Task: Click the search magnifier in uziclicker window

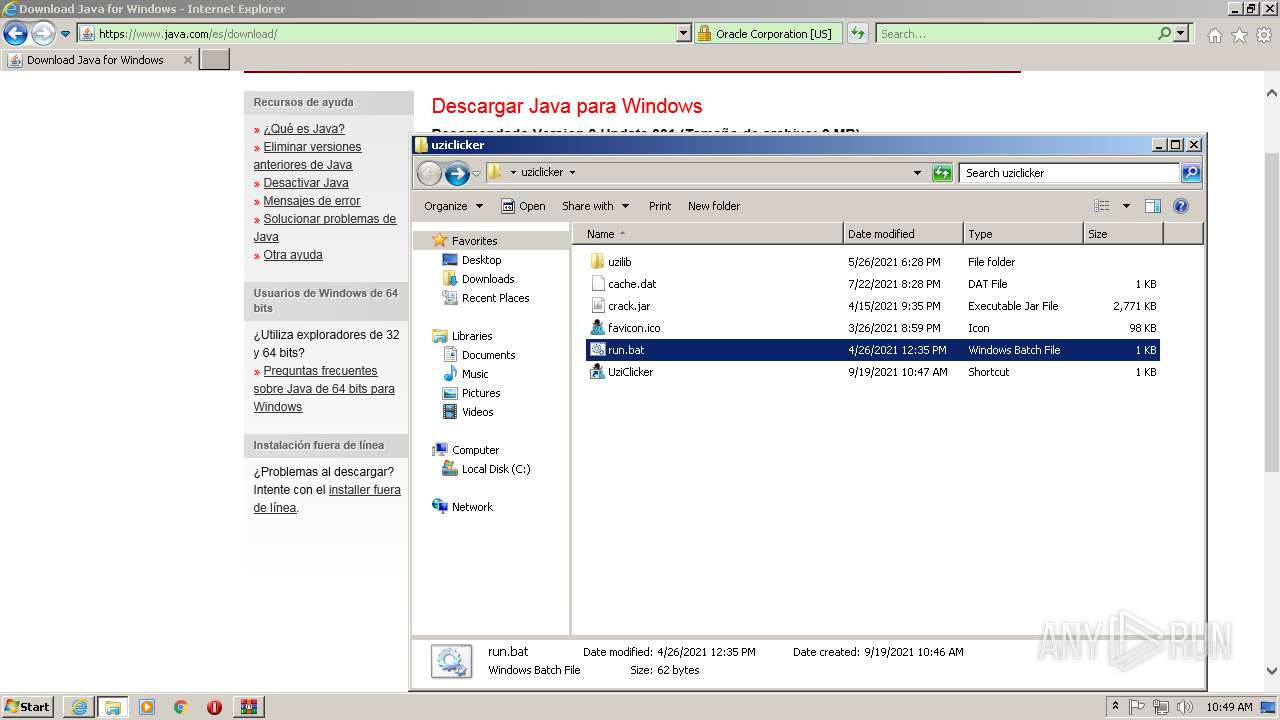Action: (x=1191, y=173)
